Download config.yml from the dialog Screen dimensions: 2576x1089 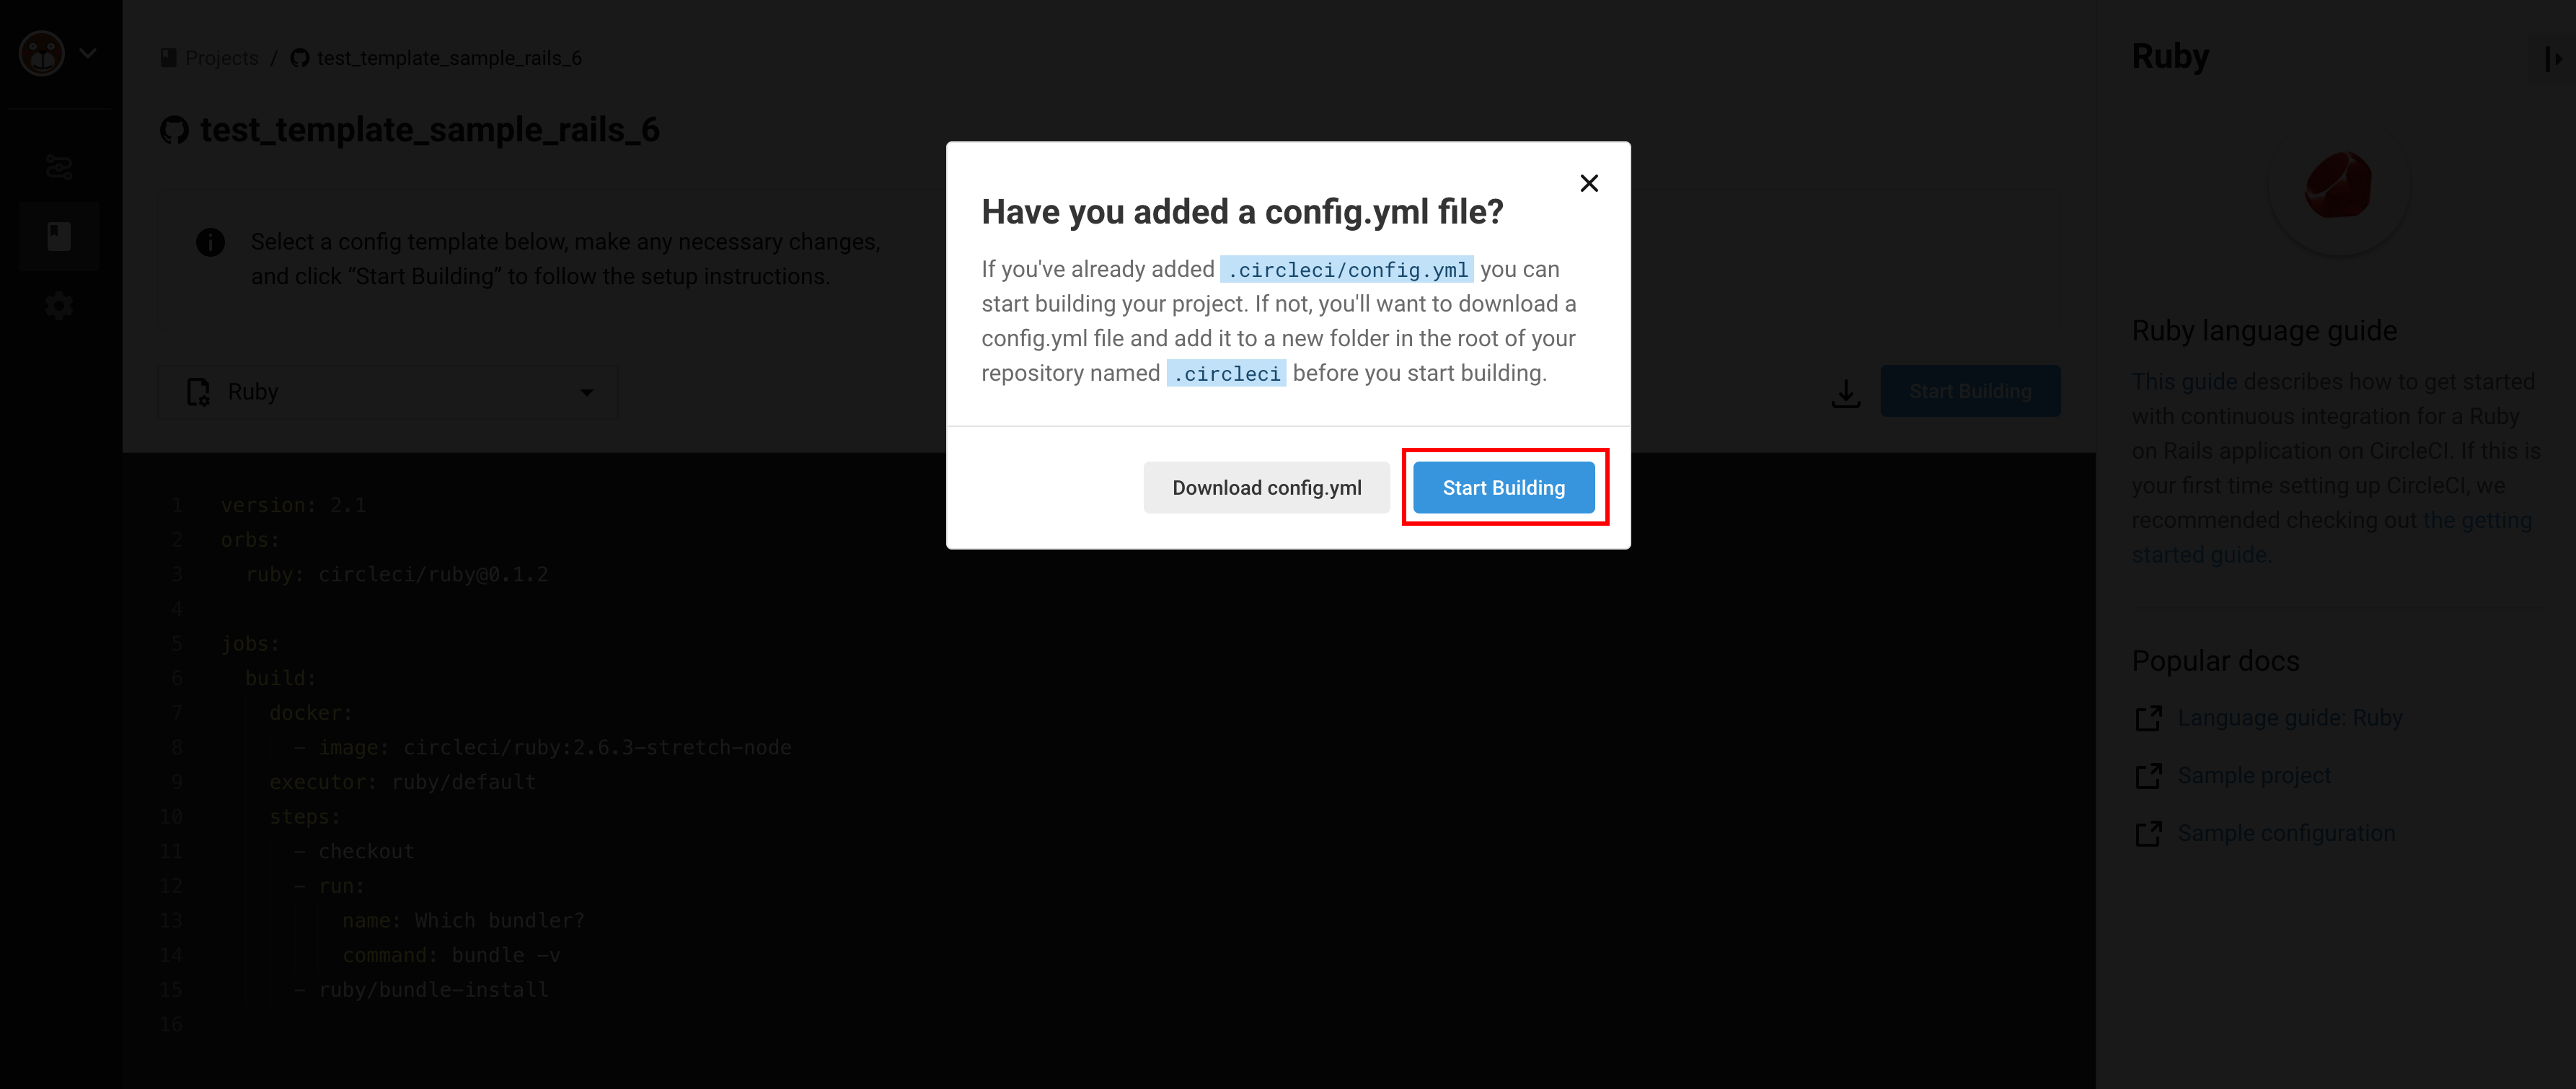(1266, 487)
